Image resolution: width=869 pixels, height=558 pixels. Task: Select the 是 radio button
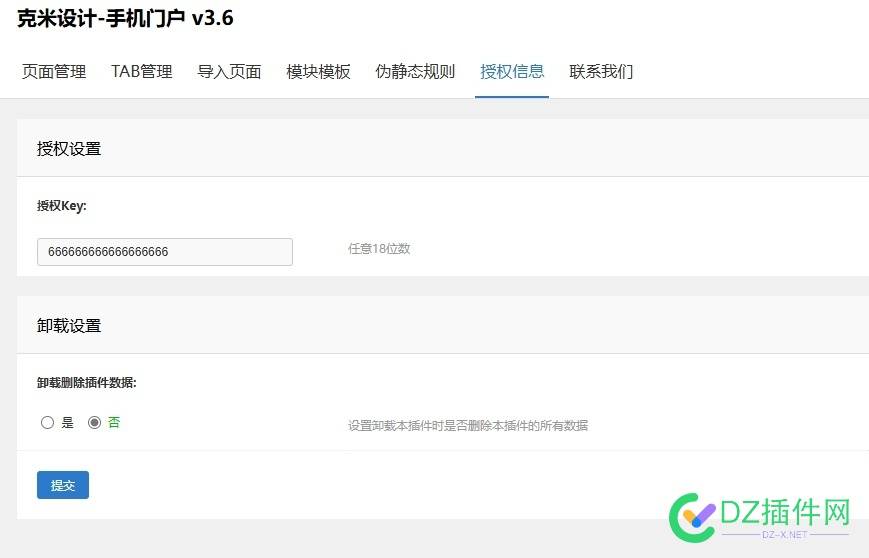tap(47, 423)
